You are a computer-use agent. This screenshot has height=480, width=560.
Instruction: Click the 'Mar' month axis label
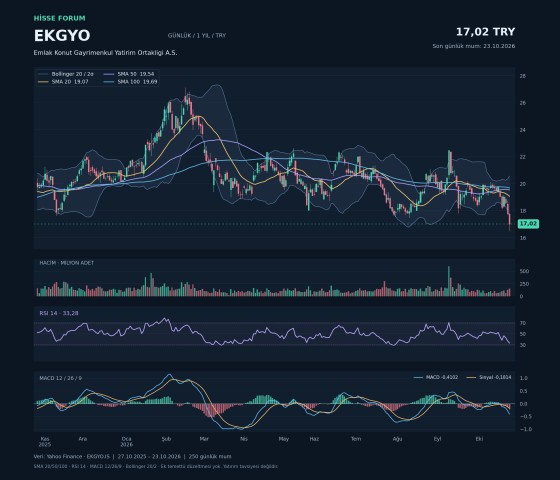[204, 439]
